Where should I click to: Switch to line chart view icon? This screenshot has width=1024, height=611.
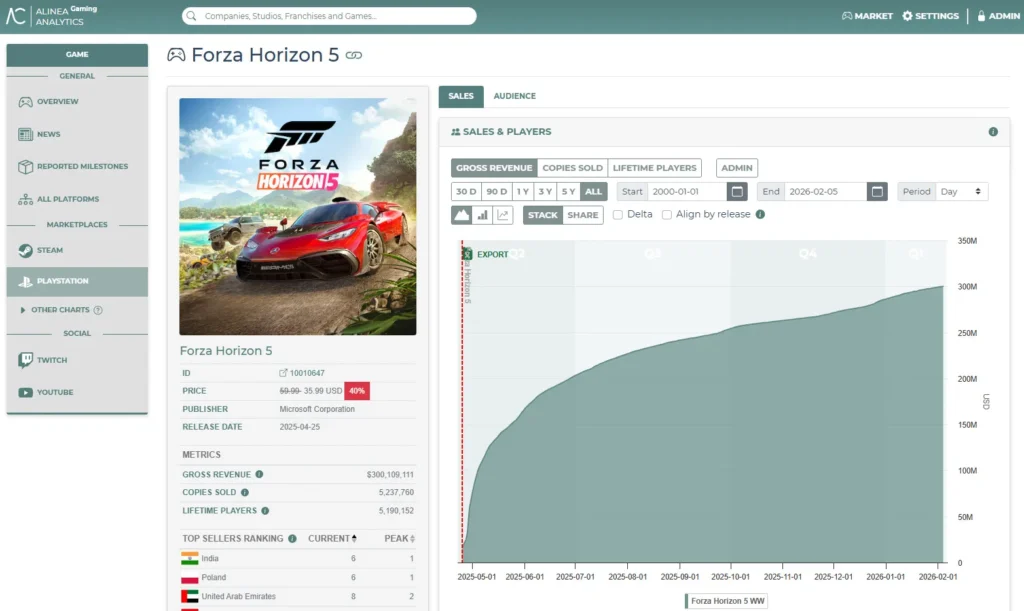pos(503,215)
